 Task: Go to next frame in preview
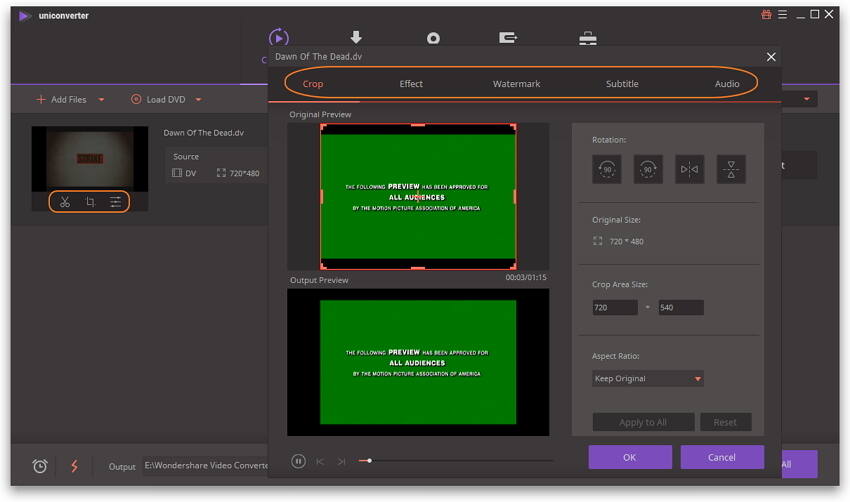341,461
